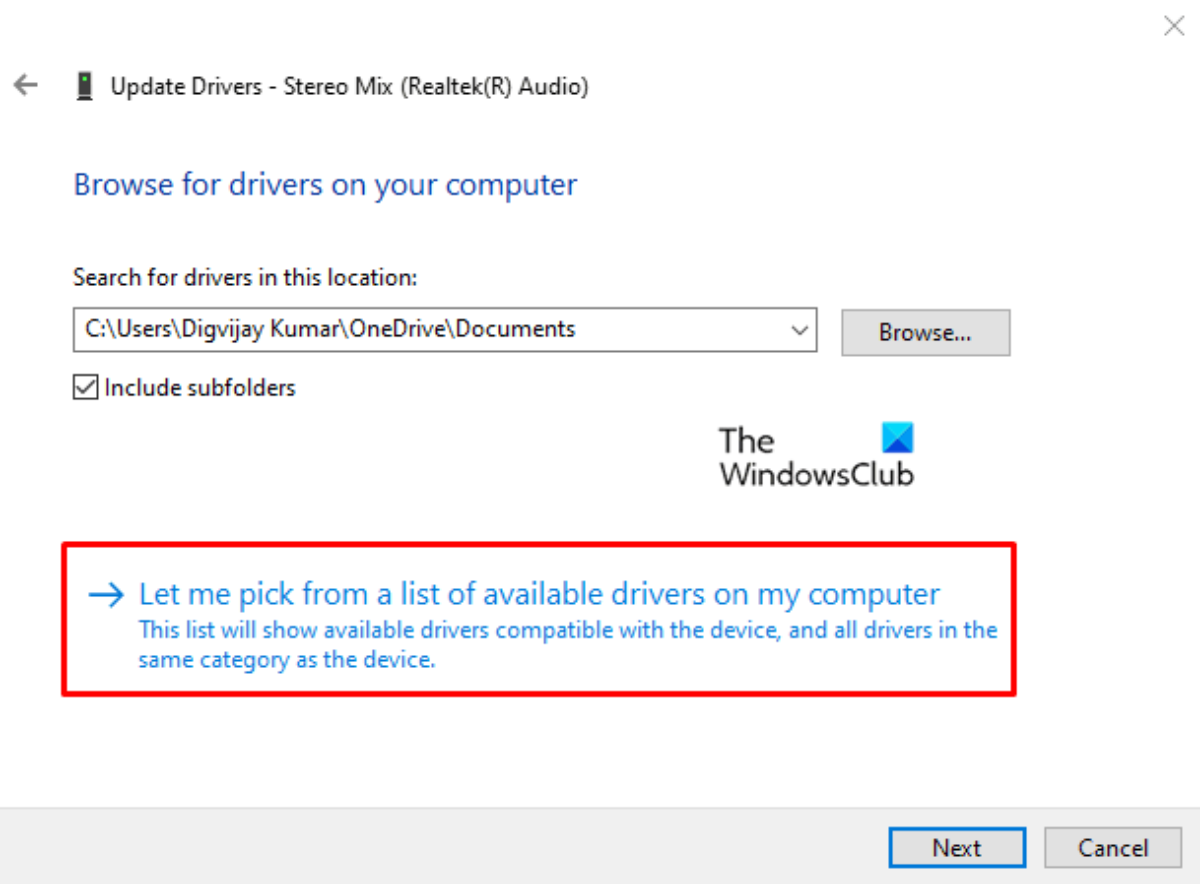Close the Update Drivers dialog

coord(1174,27)
